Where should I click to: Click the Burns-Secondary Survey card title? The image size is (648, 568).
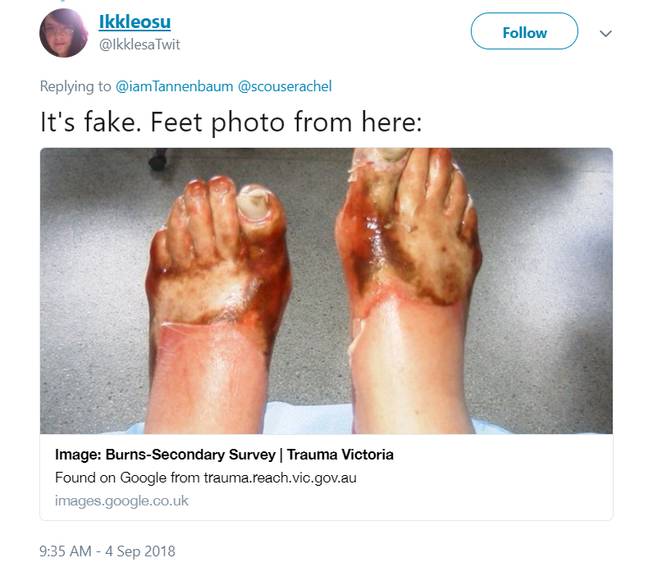[x=224, y=455]
